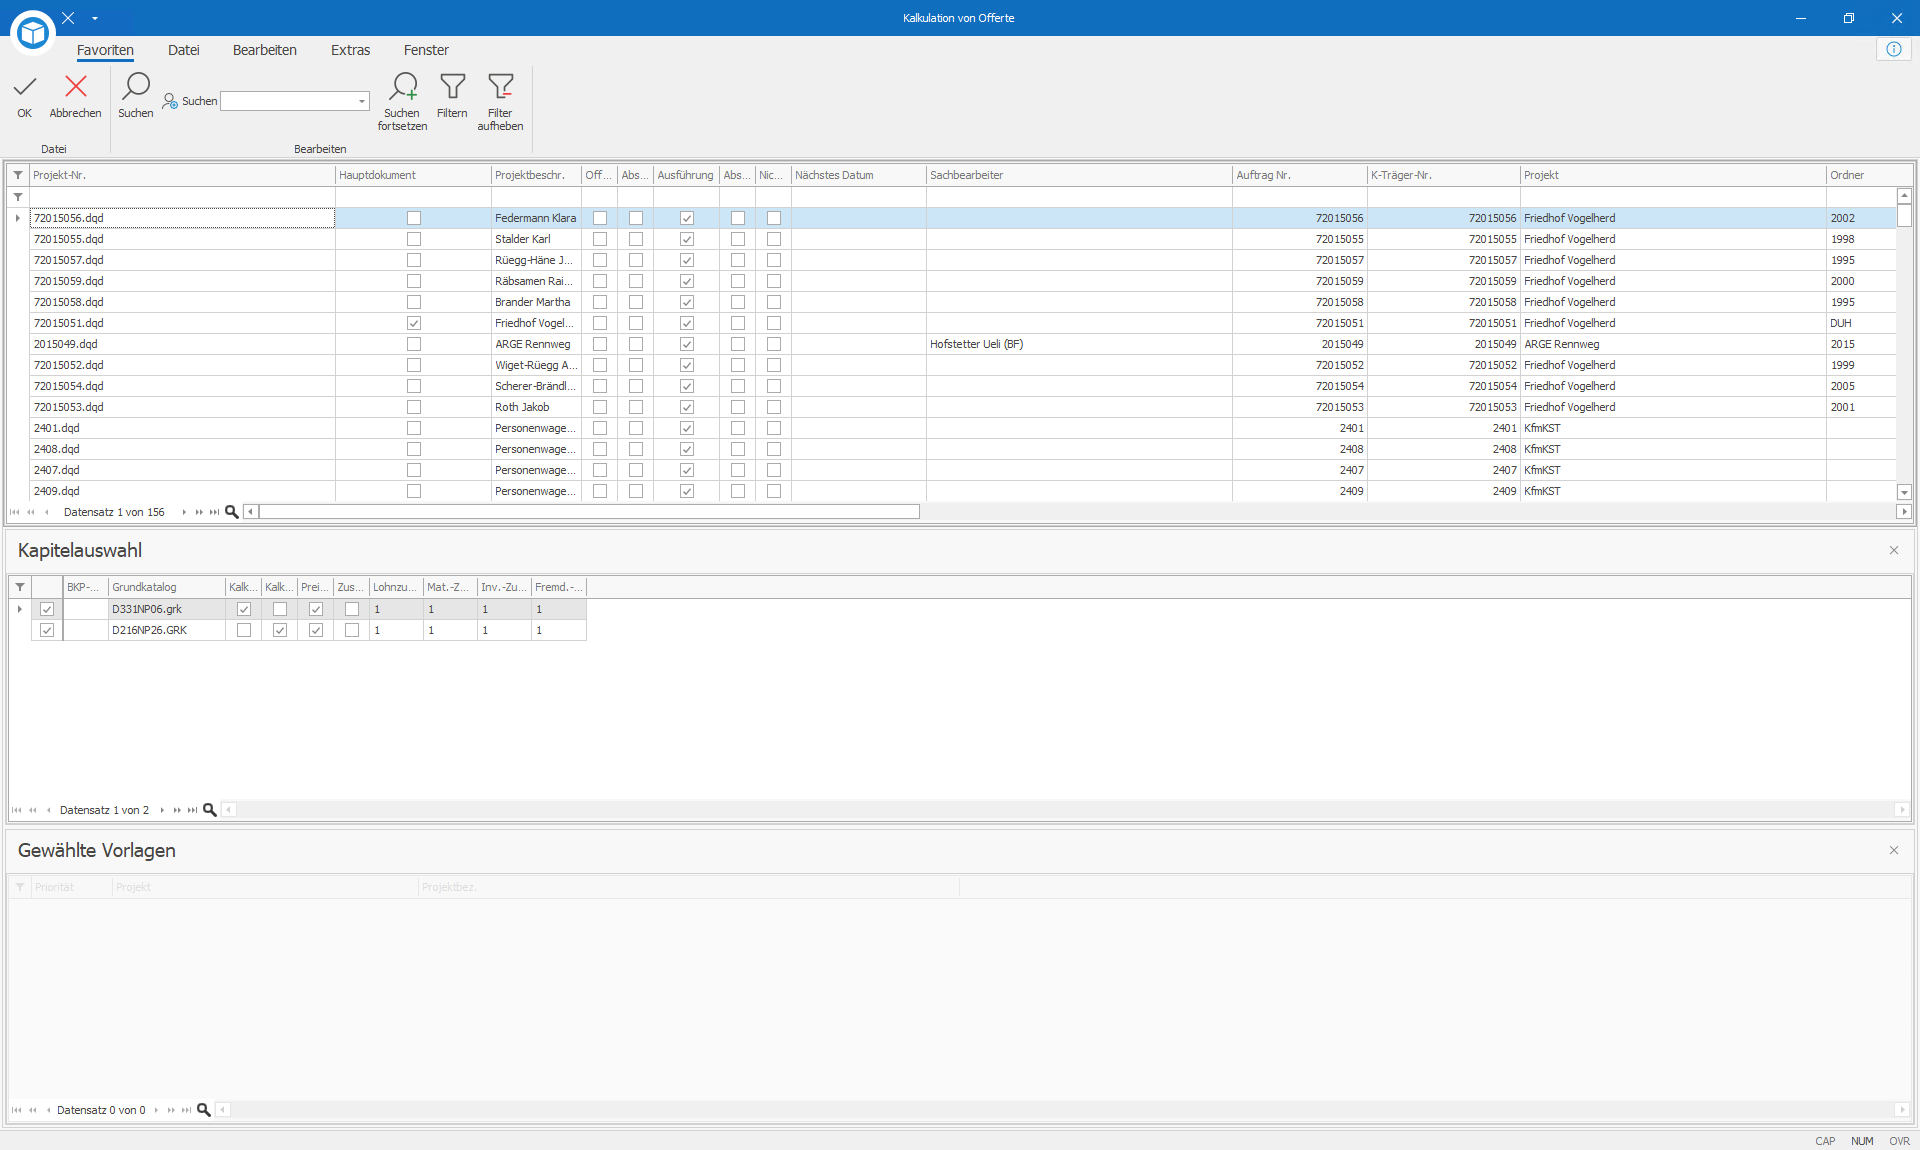Click the user search icon beside Suchen field

pyautogui.click(x=170, y=101)
